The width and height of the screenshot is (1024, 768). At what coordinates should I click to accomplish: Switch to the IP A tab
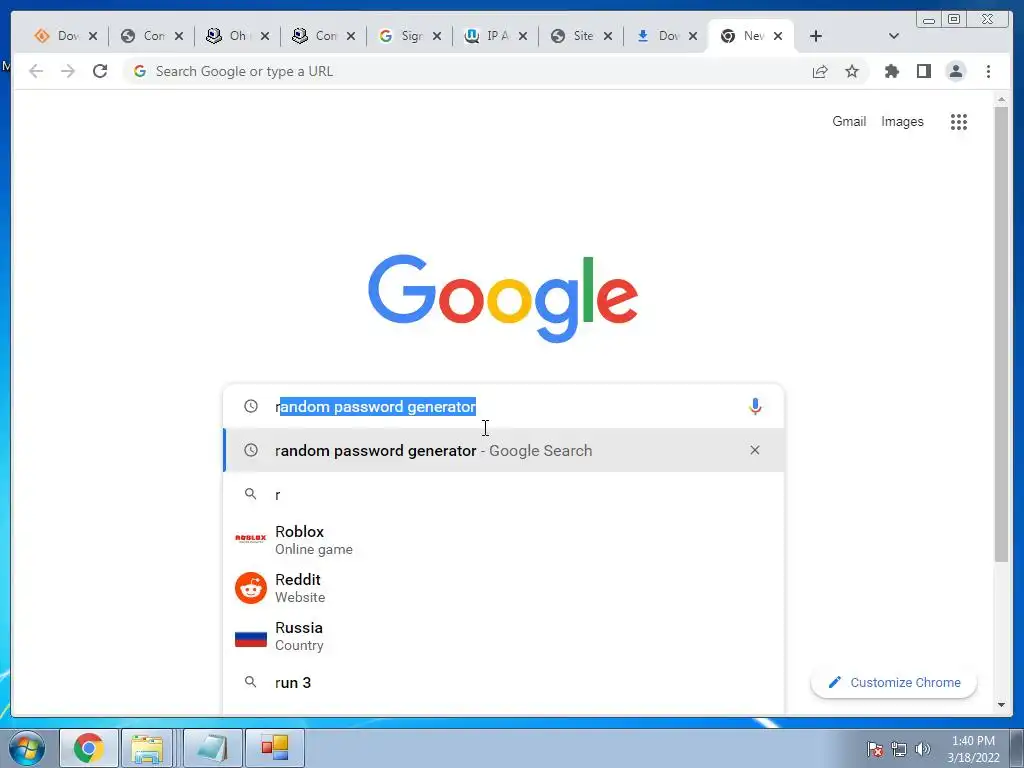coord(494,36)
